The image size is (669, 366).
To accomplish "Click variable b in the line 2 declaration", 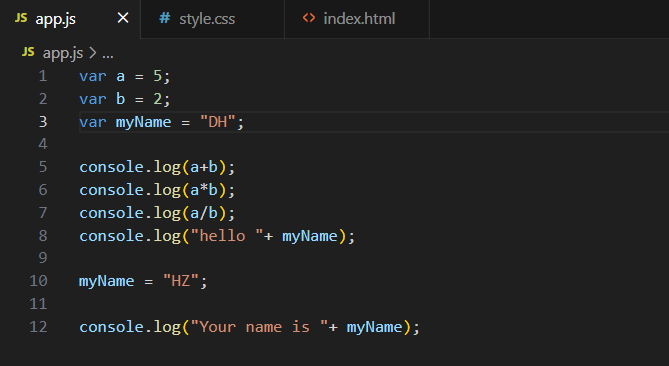I will point(120,99).
